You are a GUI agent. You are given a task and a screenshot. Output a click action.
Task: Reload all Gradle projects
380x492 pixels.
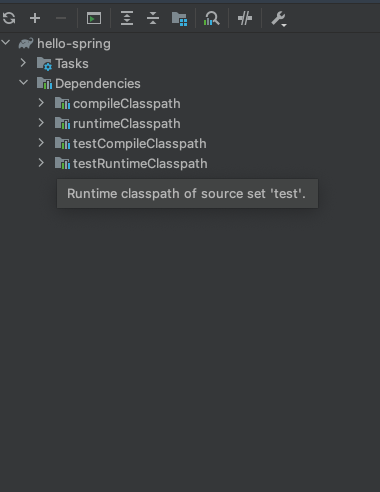pos(9,18)
